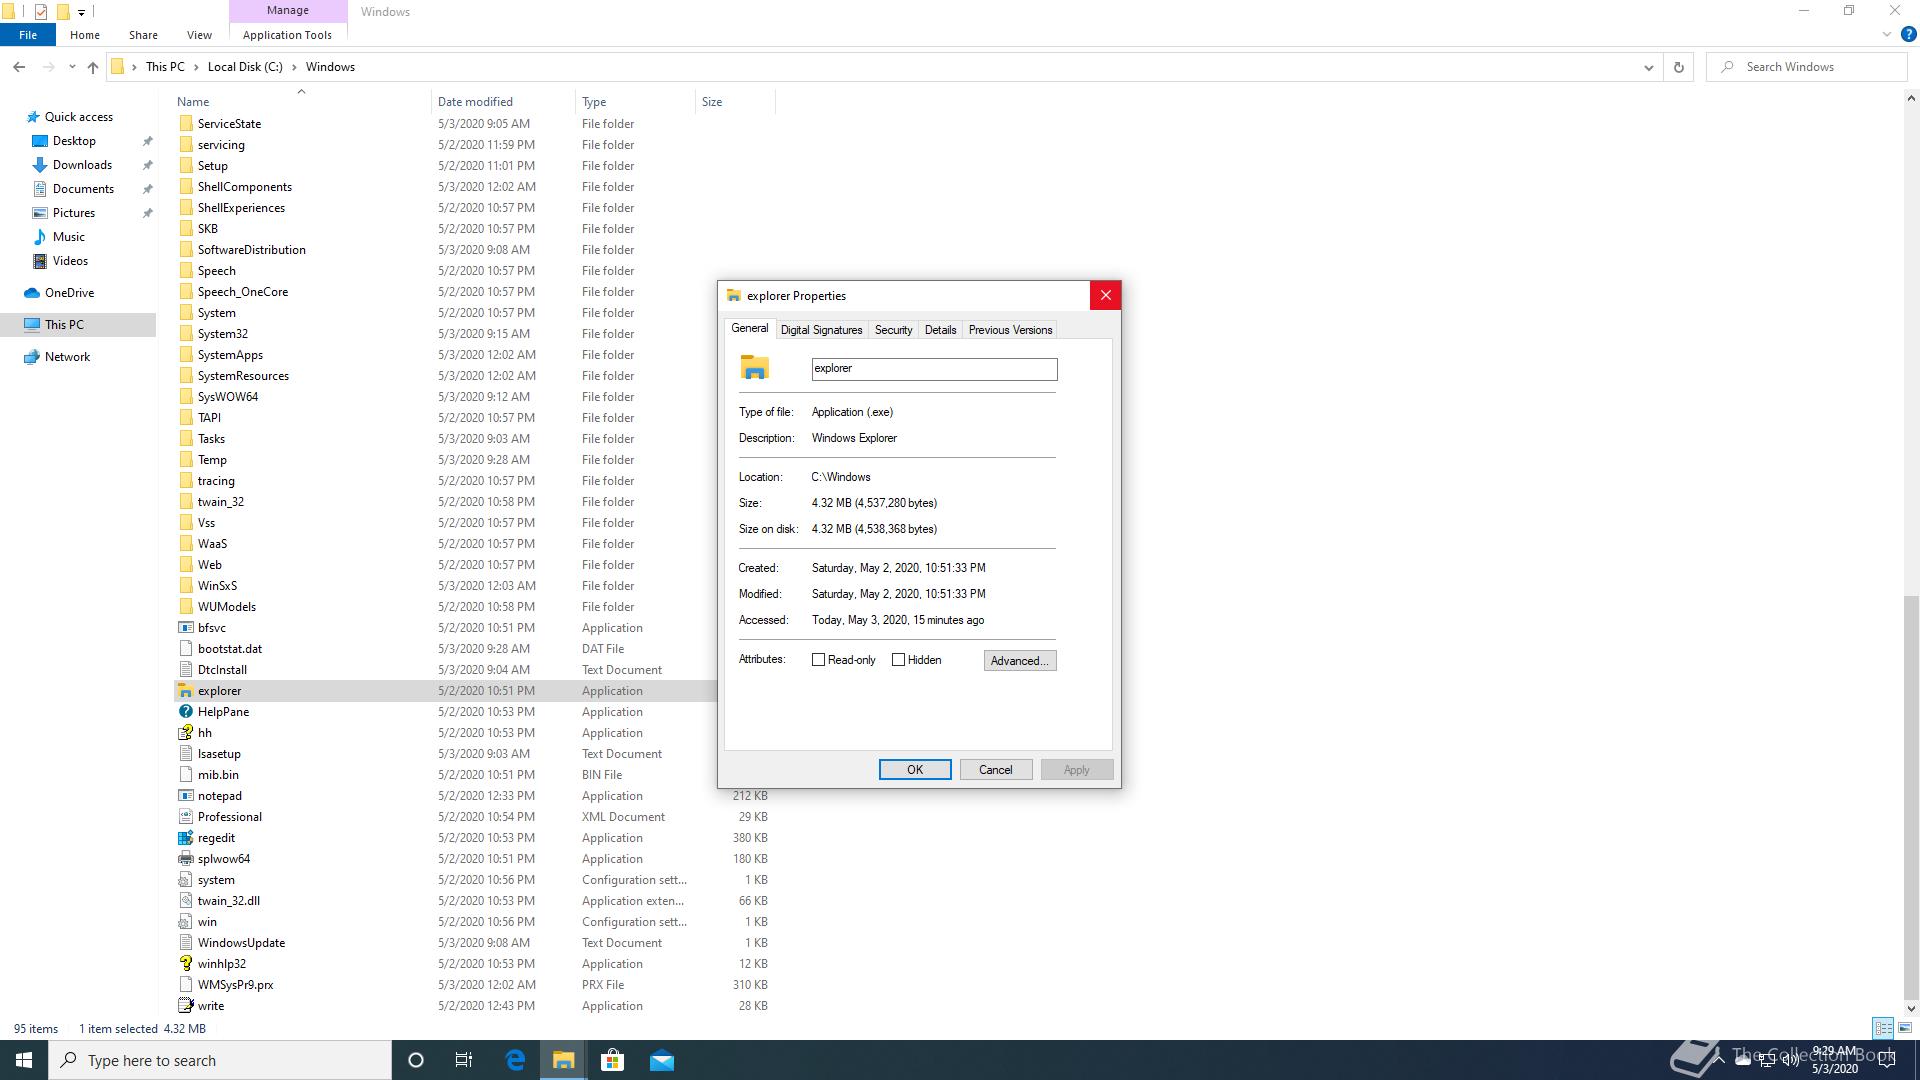Enable the Read-only attribute checkbox
Viewport: 1920px width, 1080px height.
tap(818, 660)
